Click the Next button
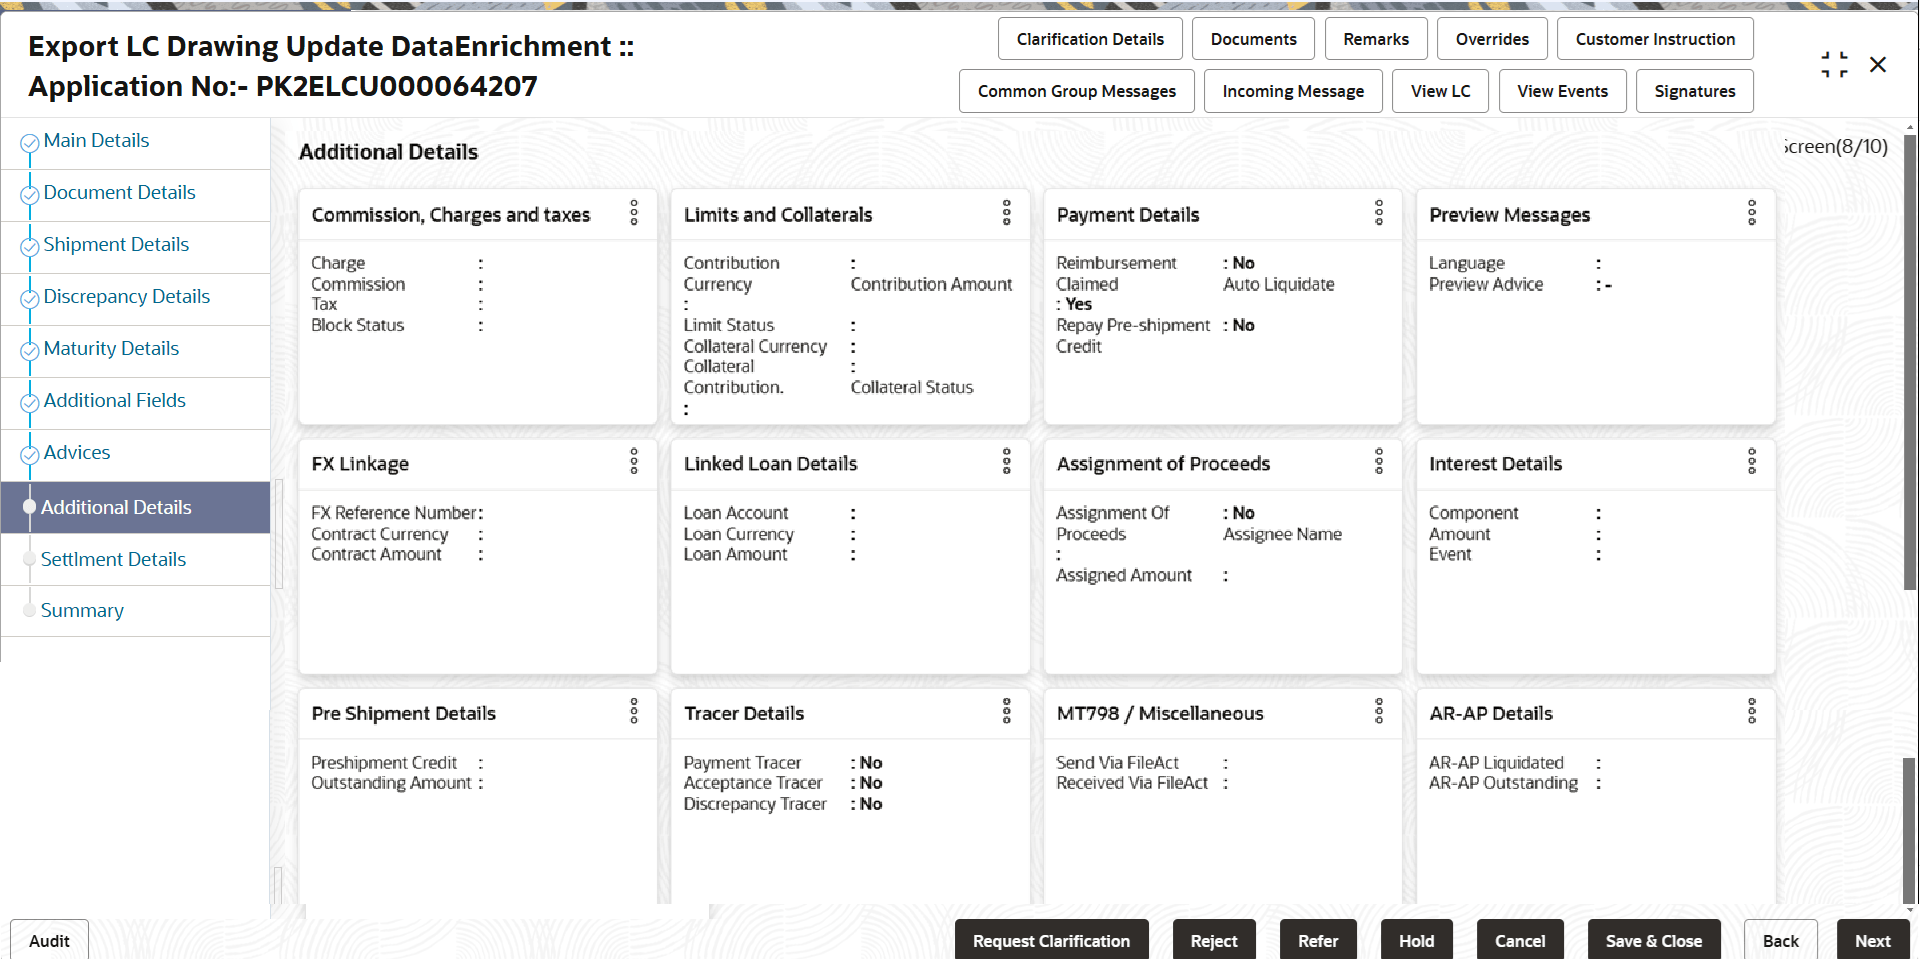This screenshot has width=1920, height=959. pos(1873,940)
